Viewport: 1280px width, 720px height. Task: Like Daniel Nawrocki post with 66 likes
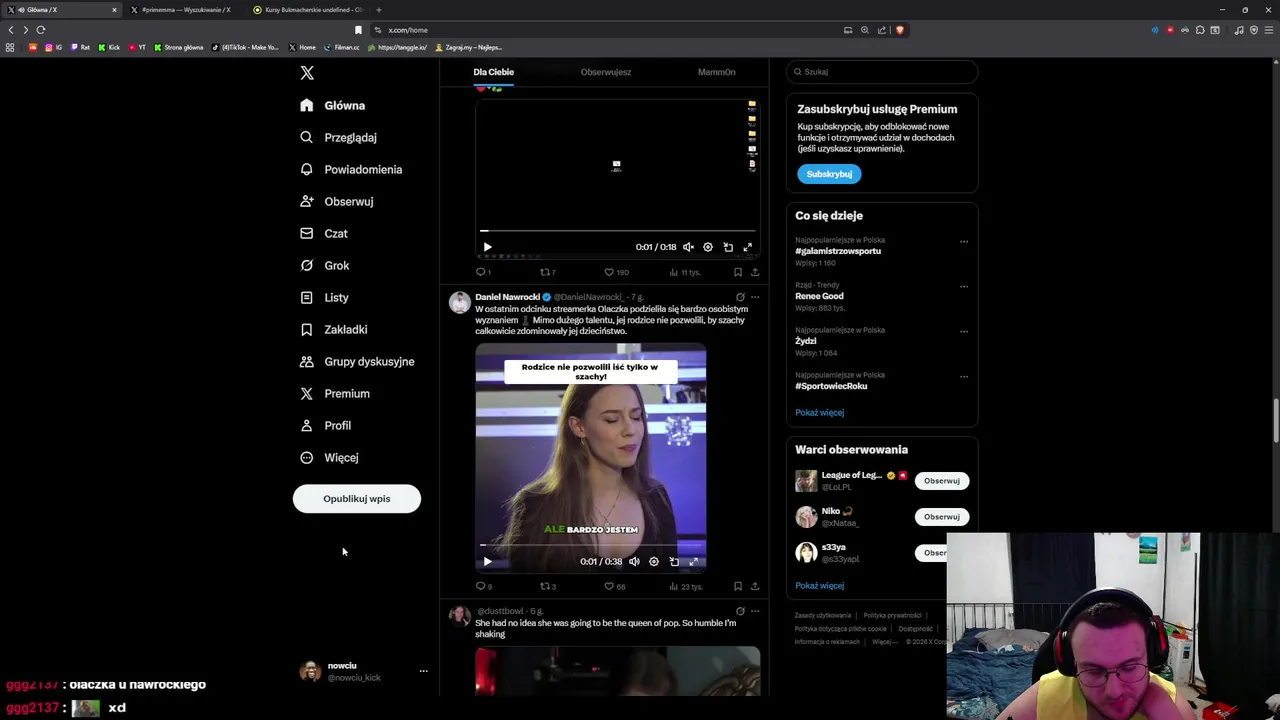pos(615,586)
